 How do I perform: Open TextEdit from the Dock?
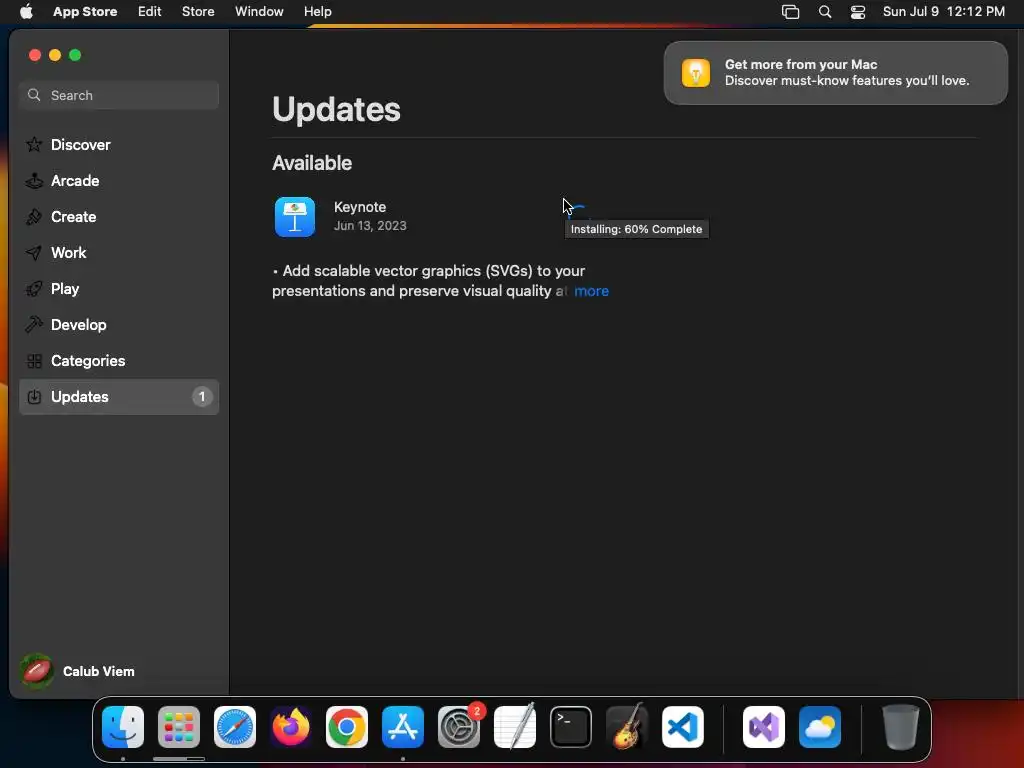click(x=515, y=727)
